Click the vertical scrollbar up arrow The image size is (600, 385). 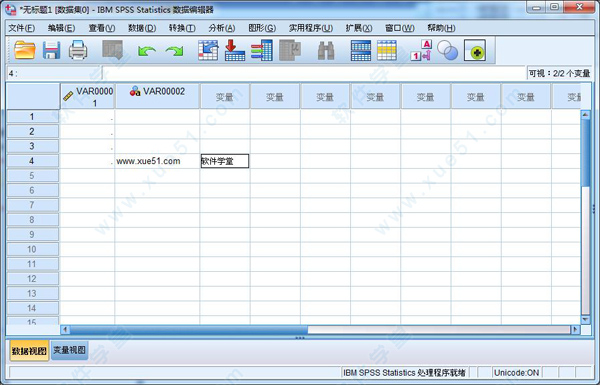[x=585, y=114]
